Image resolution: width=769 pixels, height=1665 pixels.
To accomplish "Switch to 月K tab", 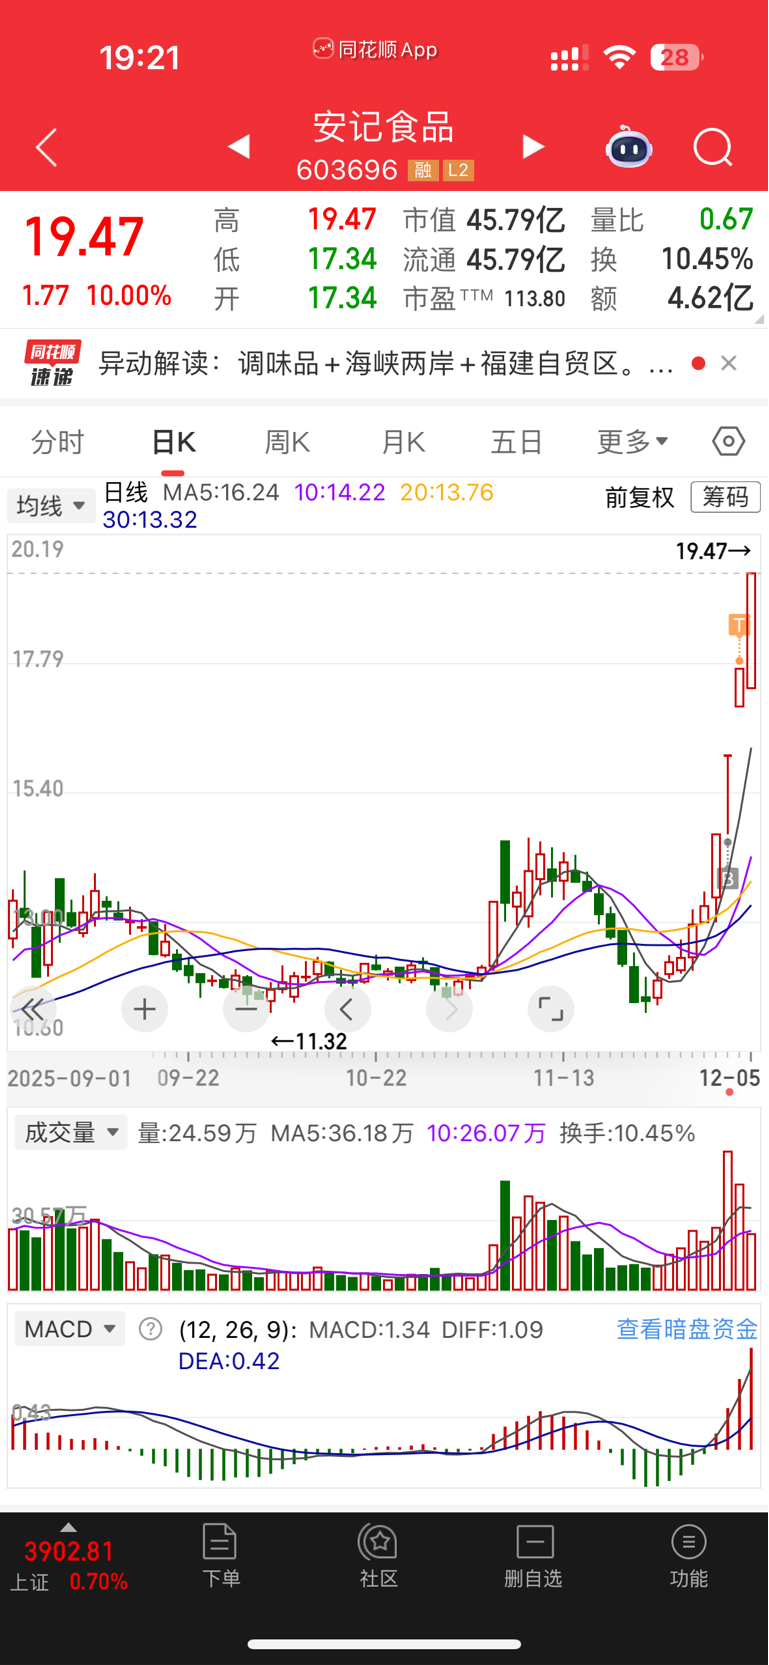I will (x=403, y=441).
